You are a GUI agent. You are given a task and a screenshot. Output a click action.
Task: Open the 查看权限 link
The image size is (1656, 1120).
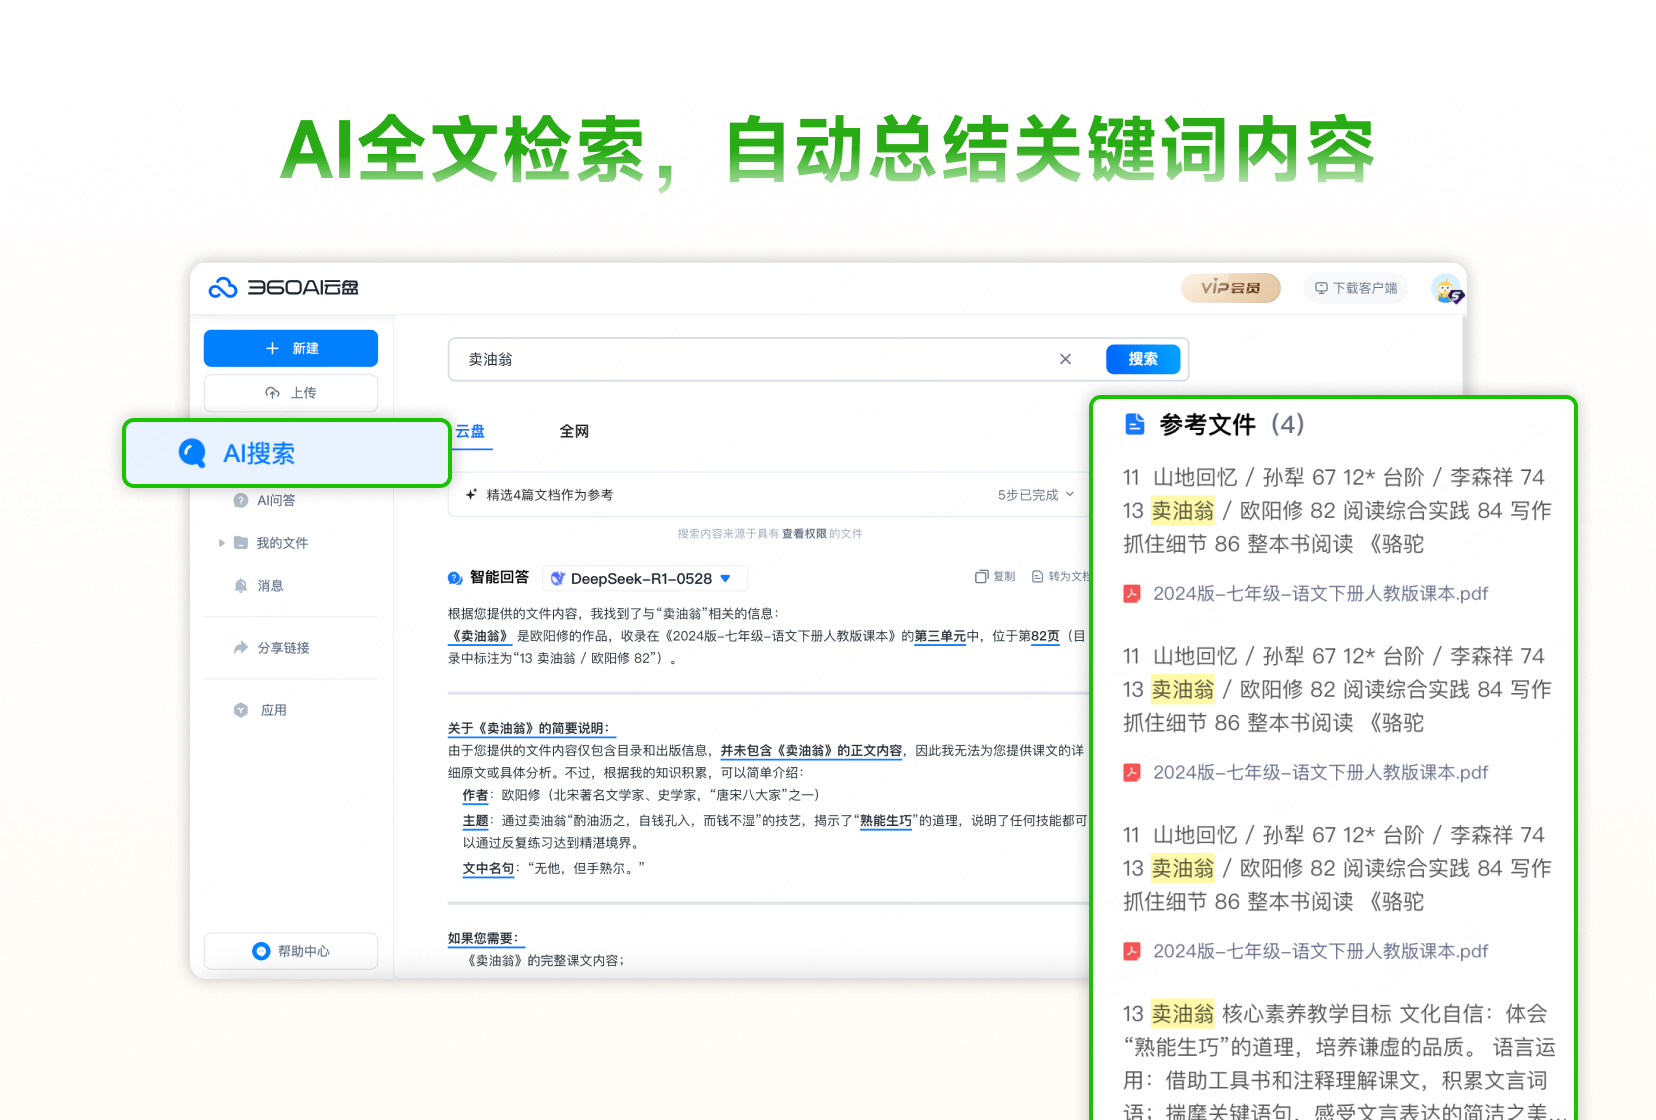[x=804, y=534]
